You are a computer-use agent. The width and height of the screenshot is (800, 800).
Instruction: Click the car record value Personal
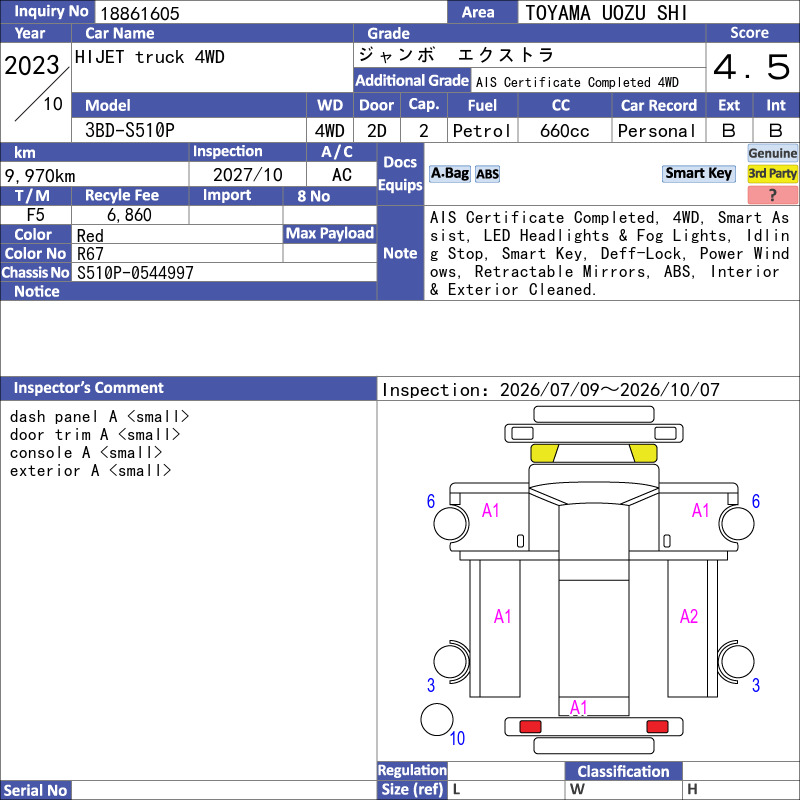[x=657, y=131]
